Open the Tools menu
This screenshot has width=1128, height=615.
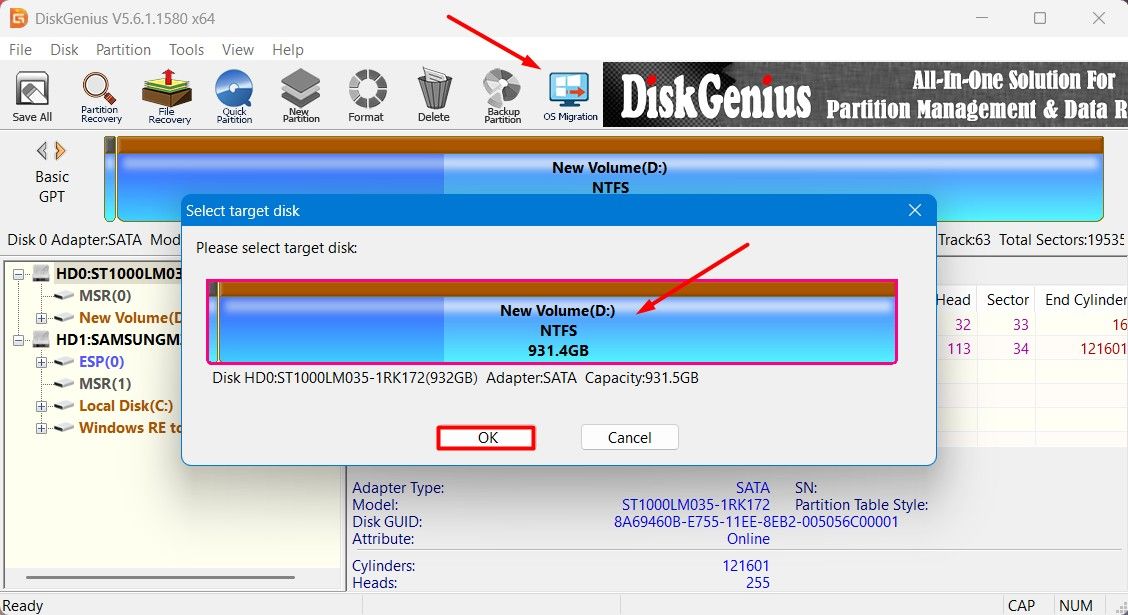(x=186, y=49)
